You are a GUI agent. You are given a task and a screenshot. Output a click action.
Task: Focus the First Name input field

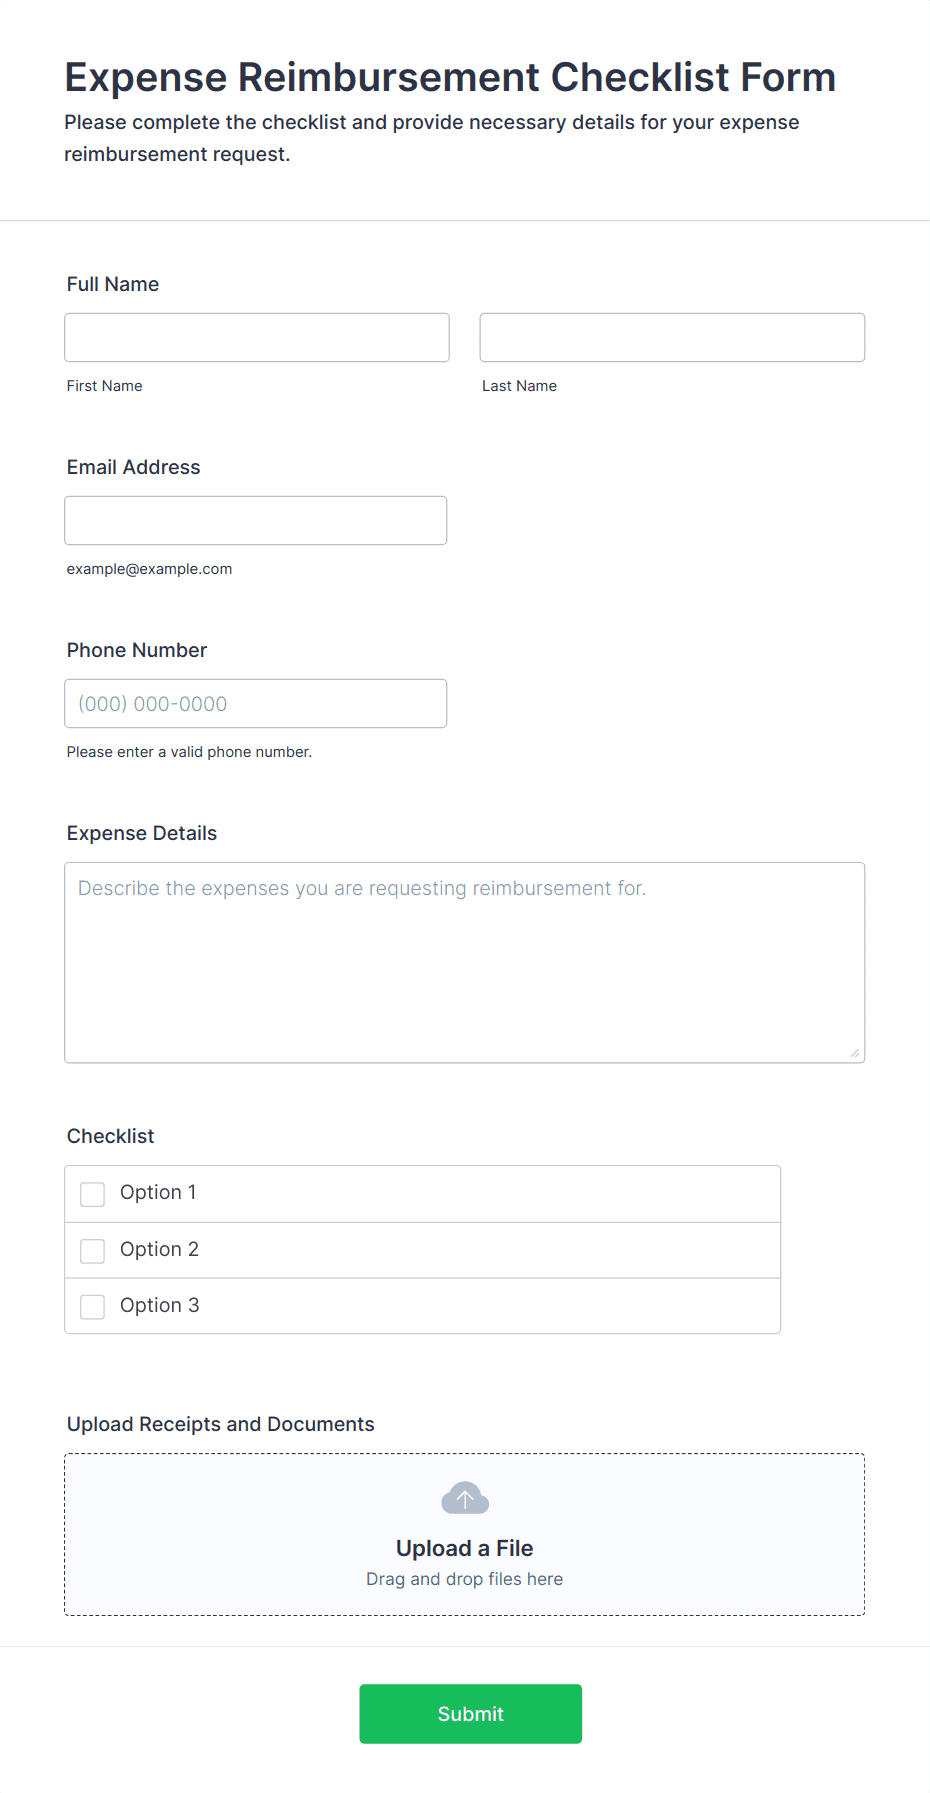tap(257, 337)
